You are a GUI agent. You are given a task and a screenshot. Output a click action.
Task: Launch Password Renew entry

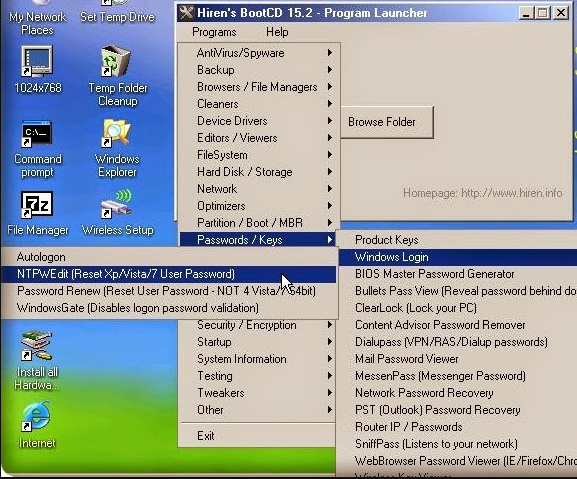169,291
